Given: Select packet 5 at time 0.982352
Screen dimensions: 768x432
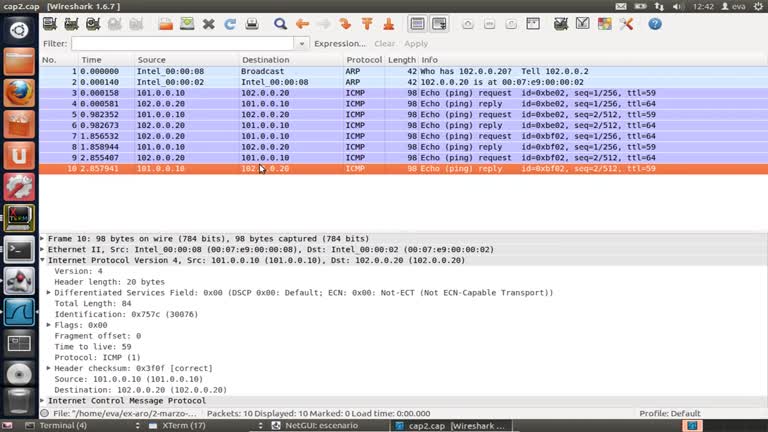Looking at the screenshot, I should point(403,115).
